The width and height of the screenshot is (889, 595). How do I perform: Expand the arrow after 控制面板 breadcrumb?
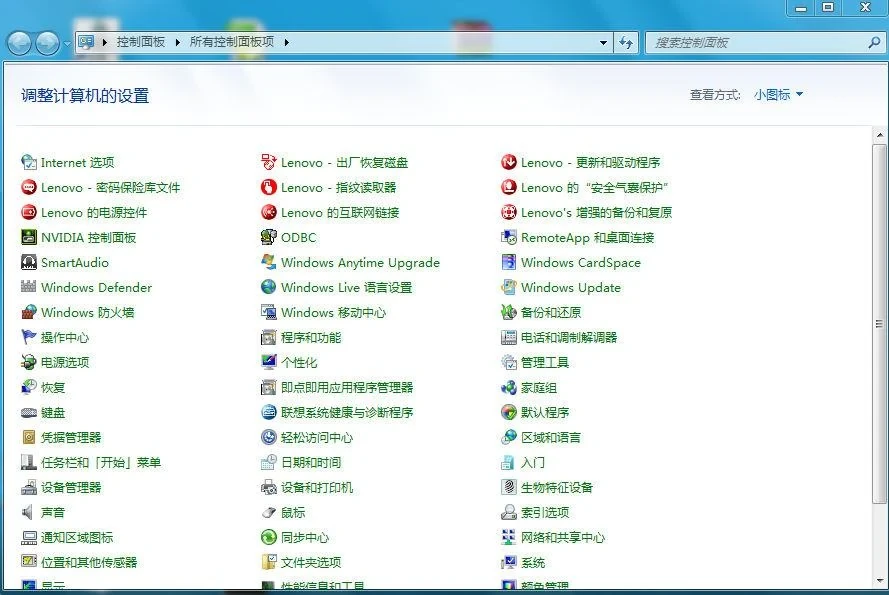point(177,42)
